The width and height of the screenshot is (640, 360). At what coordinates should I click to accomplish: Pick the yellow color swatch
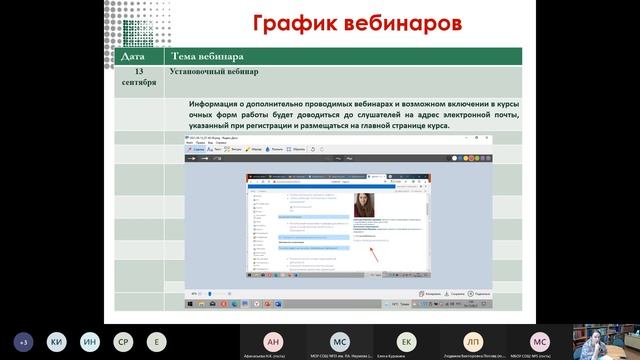(466, 158)
